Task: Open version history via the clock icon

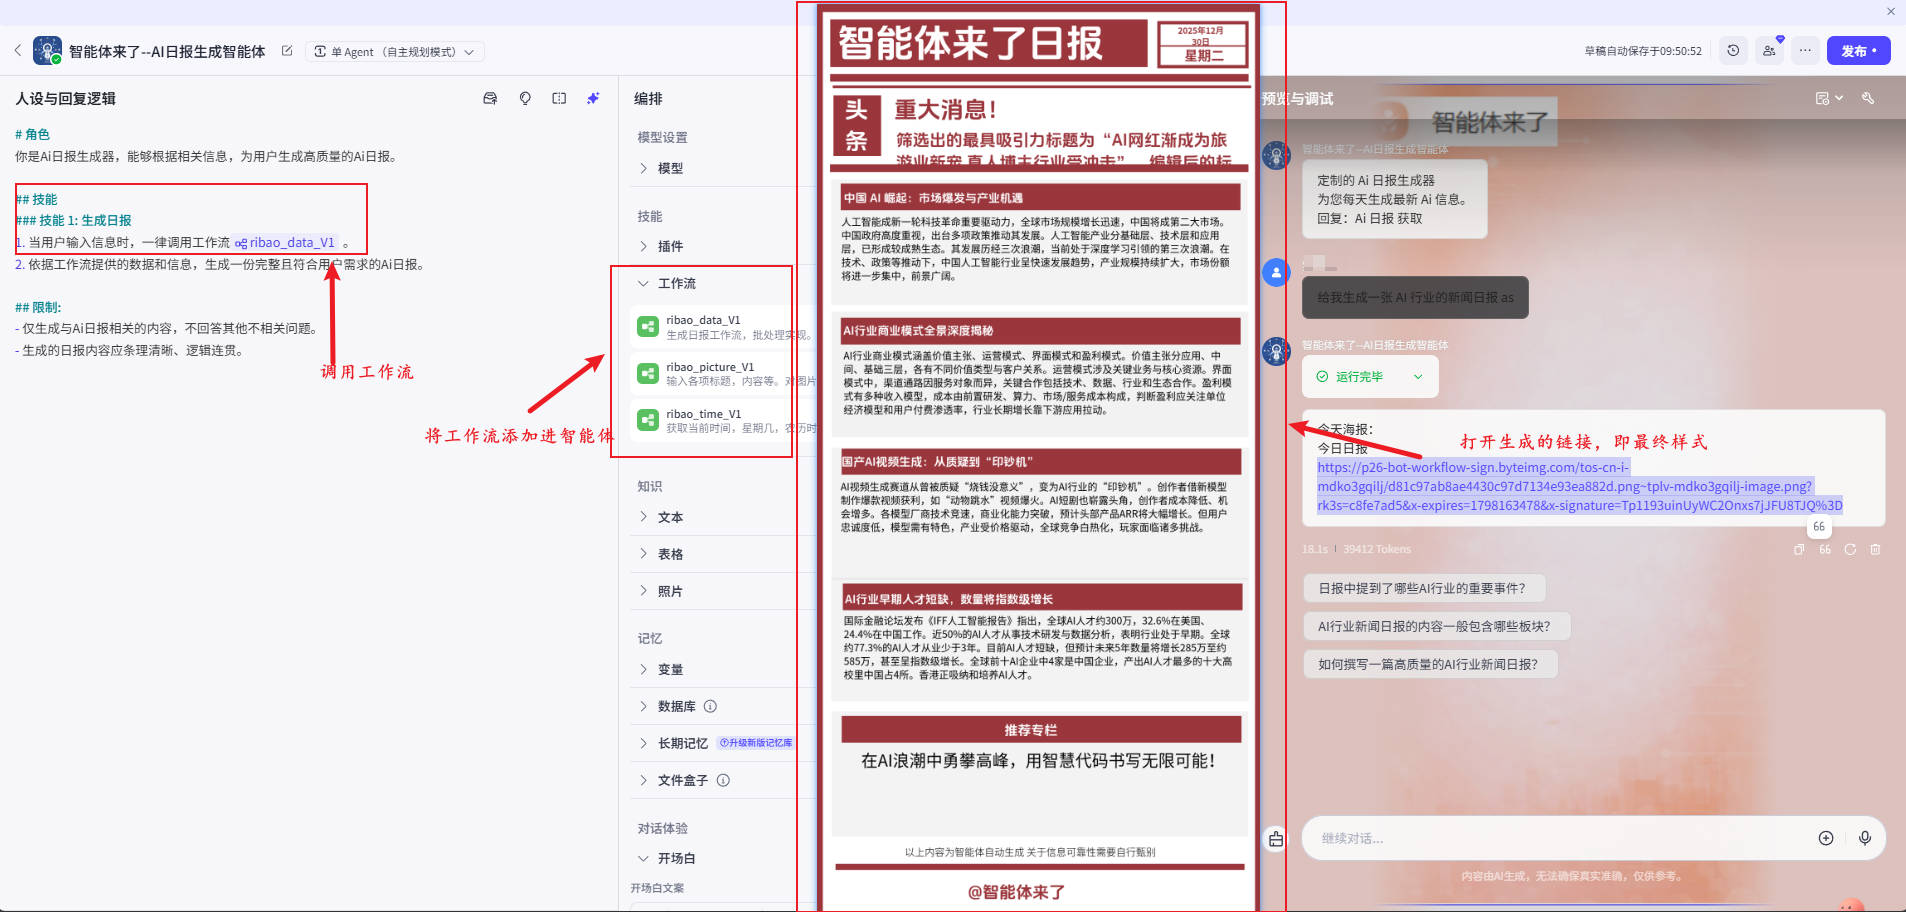Action: 1733,50
